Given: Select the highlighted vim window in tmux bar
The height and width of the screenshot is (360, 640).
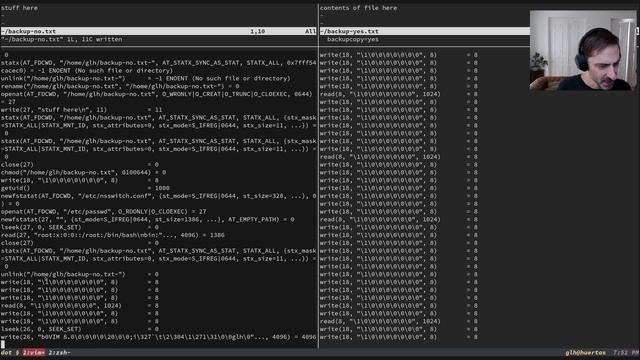Looking at the screenshot, I should pos(34,353).
